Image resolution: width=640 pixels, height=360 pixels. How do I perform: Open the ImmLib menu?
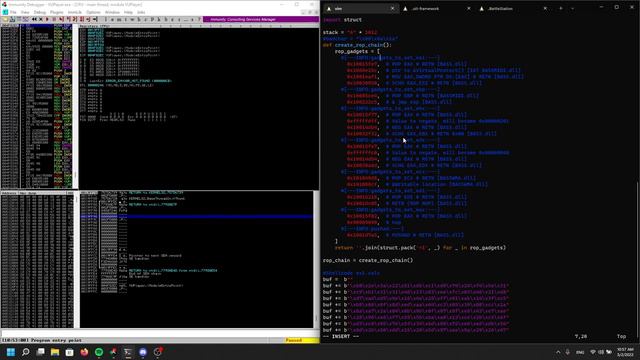pos(75,12)
